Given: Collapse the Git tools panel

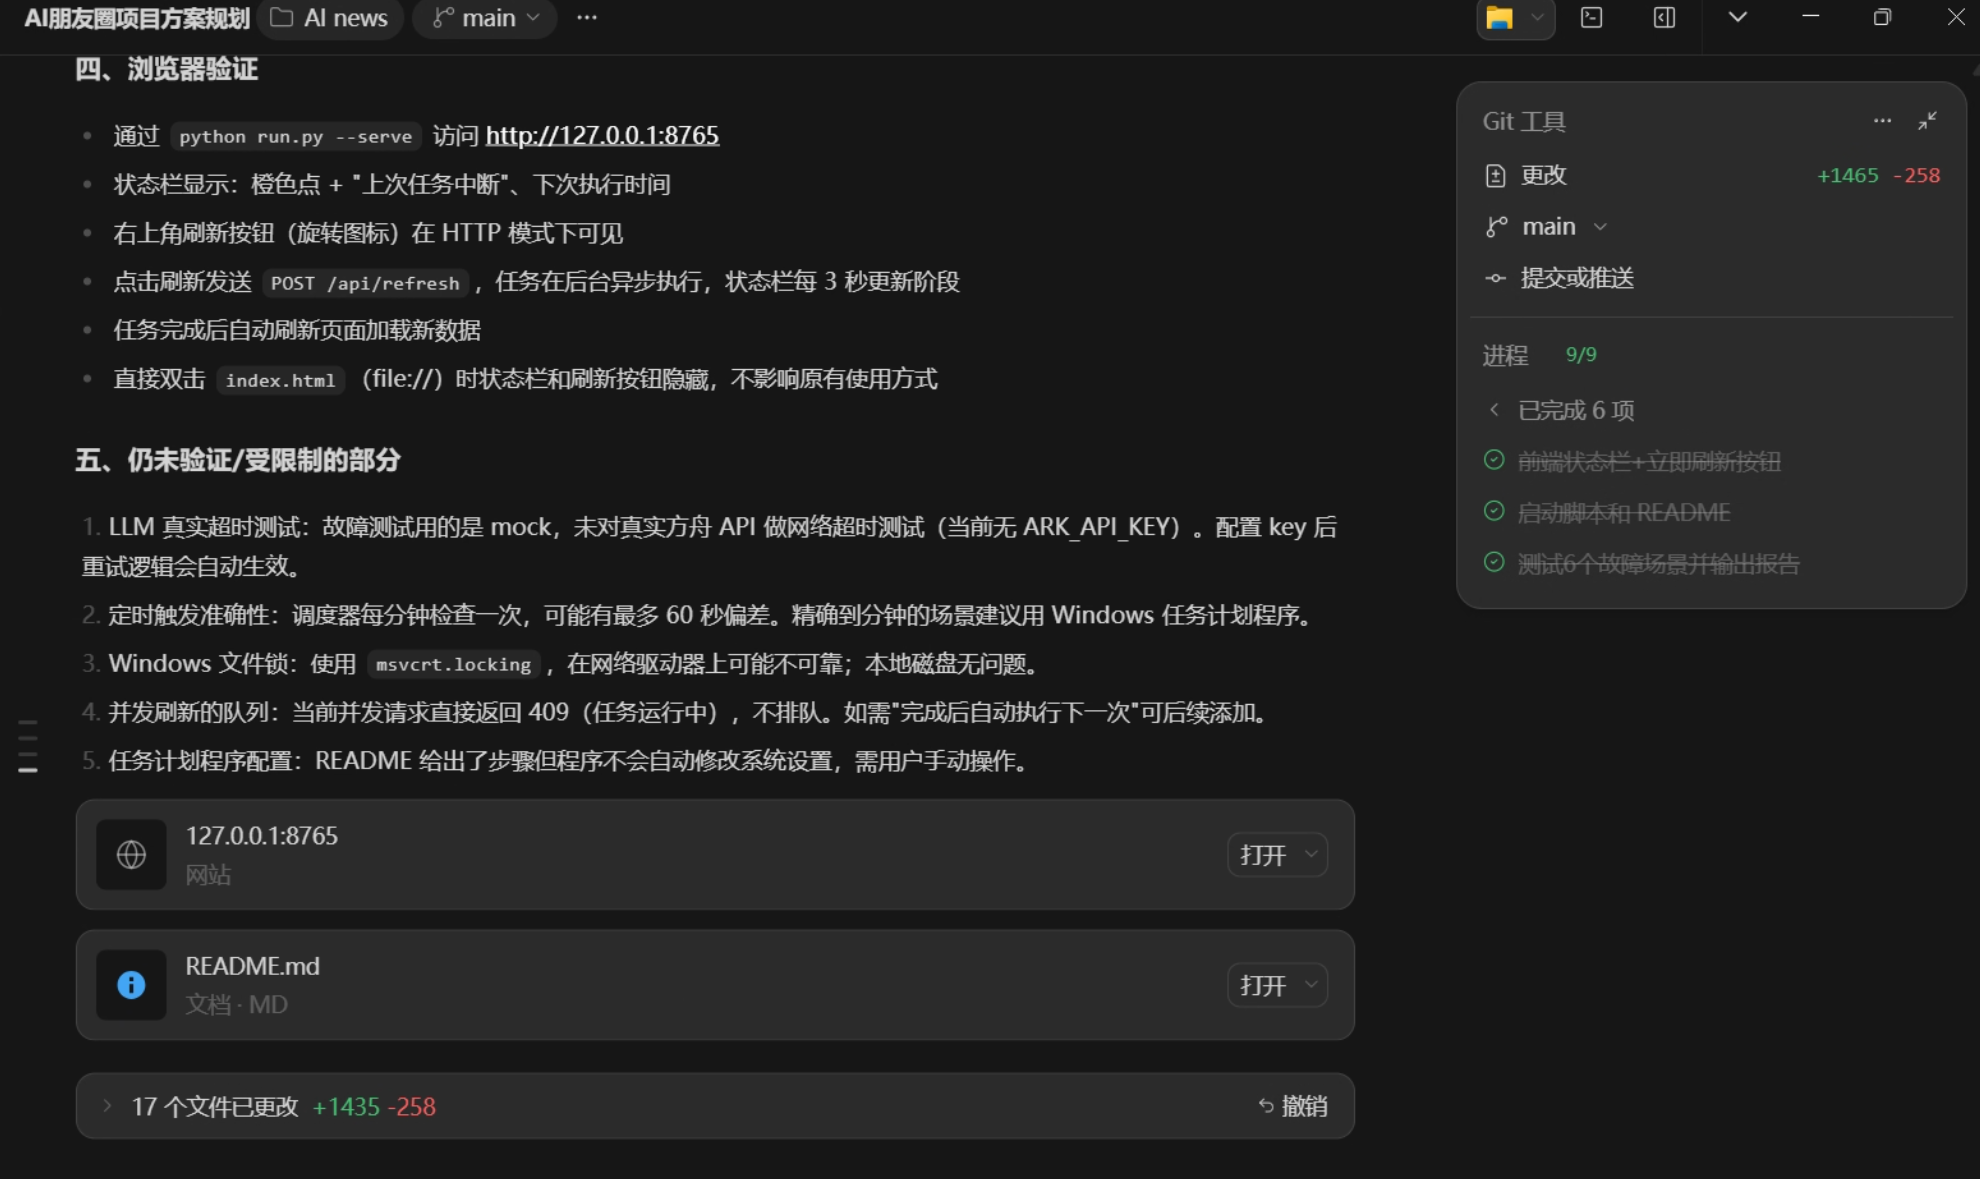Looking at the screenshot, I should (x=1927, y=121).
